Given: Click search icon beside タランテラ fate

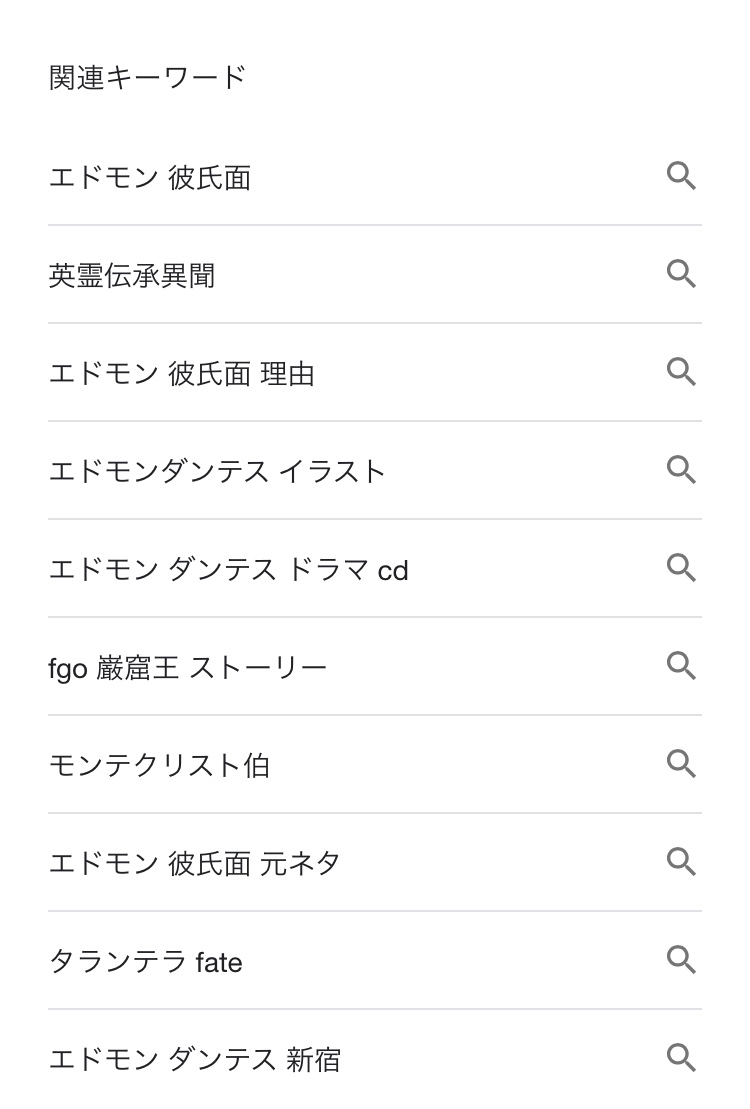Looking at the screenshot, I should (x=681, y=960).
